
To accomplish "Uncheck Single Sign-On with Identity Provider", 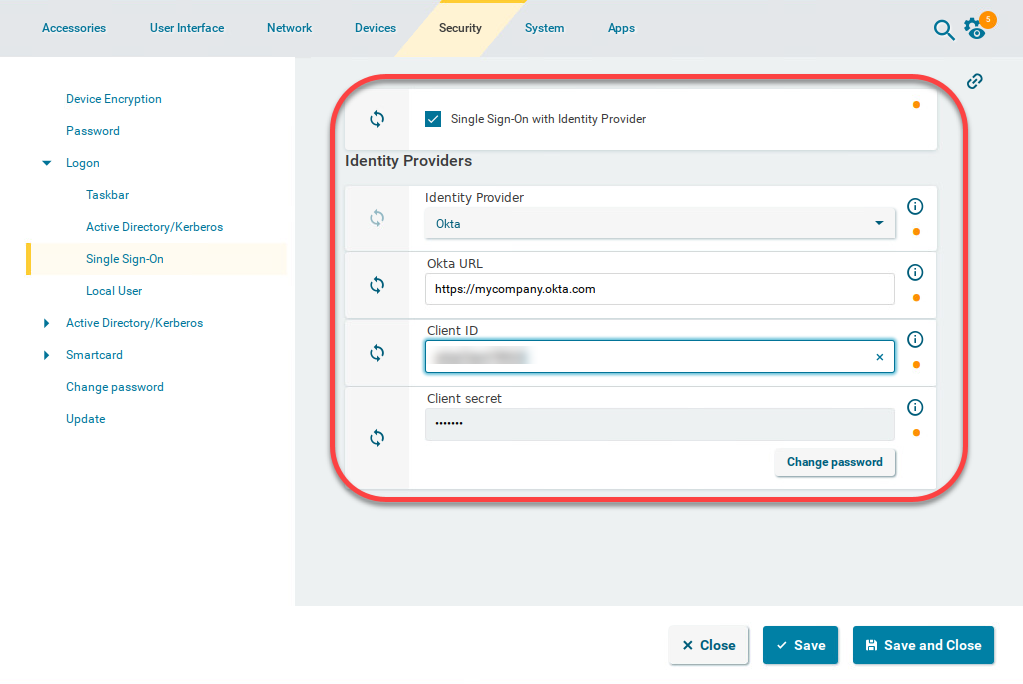I will tap(432, 118).
